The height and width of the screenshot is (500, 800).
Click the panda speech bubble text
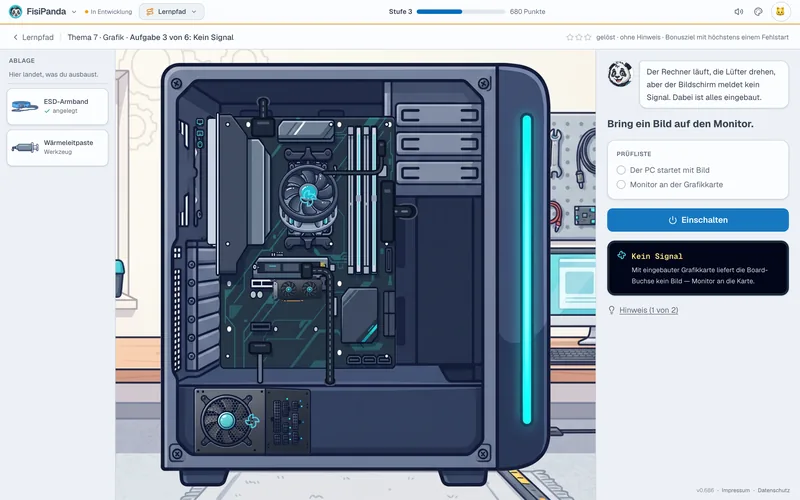tap(713, 85)
